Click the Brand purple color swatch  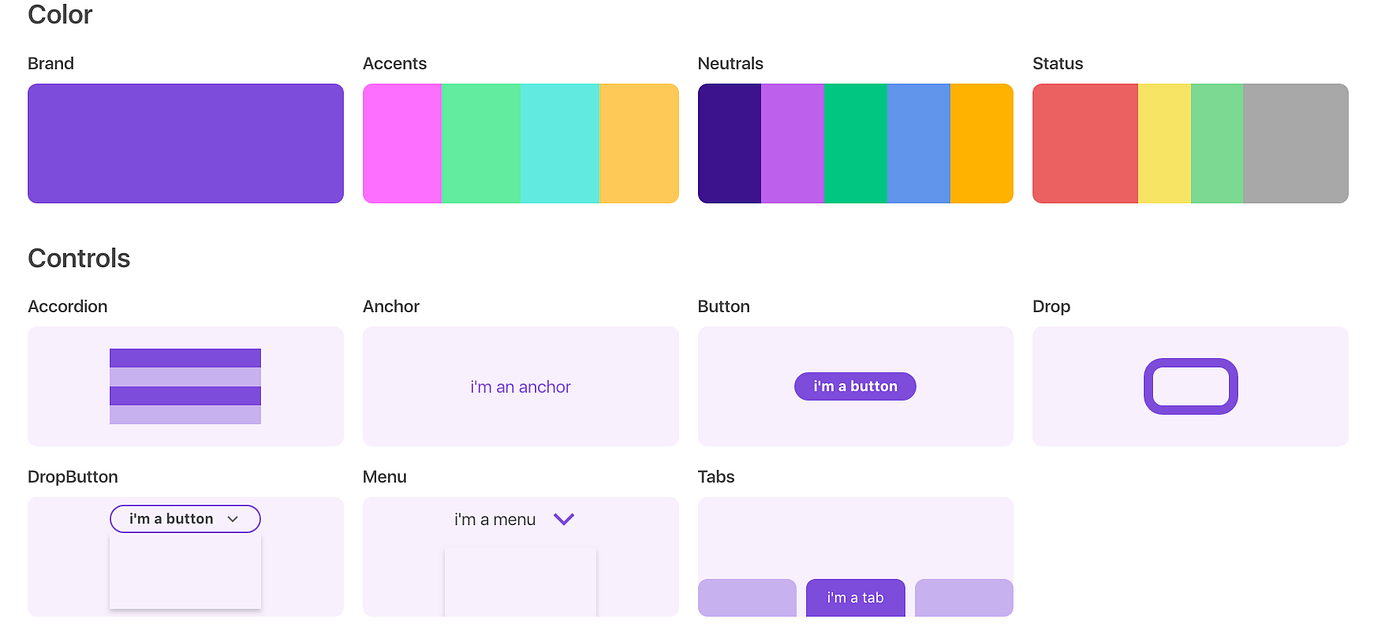(185, 143)
